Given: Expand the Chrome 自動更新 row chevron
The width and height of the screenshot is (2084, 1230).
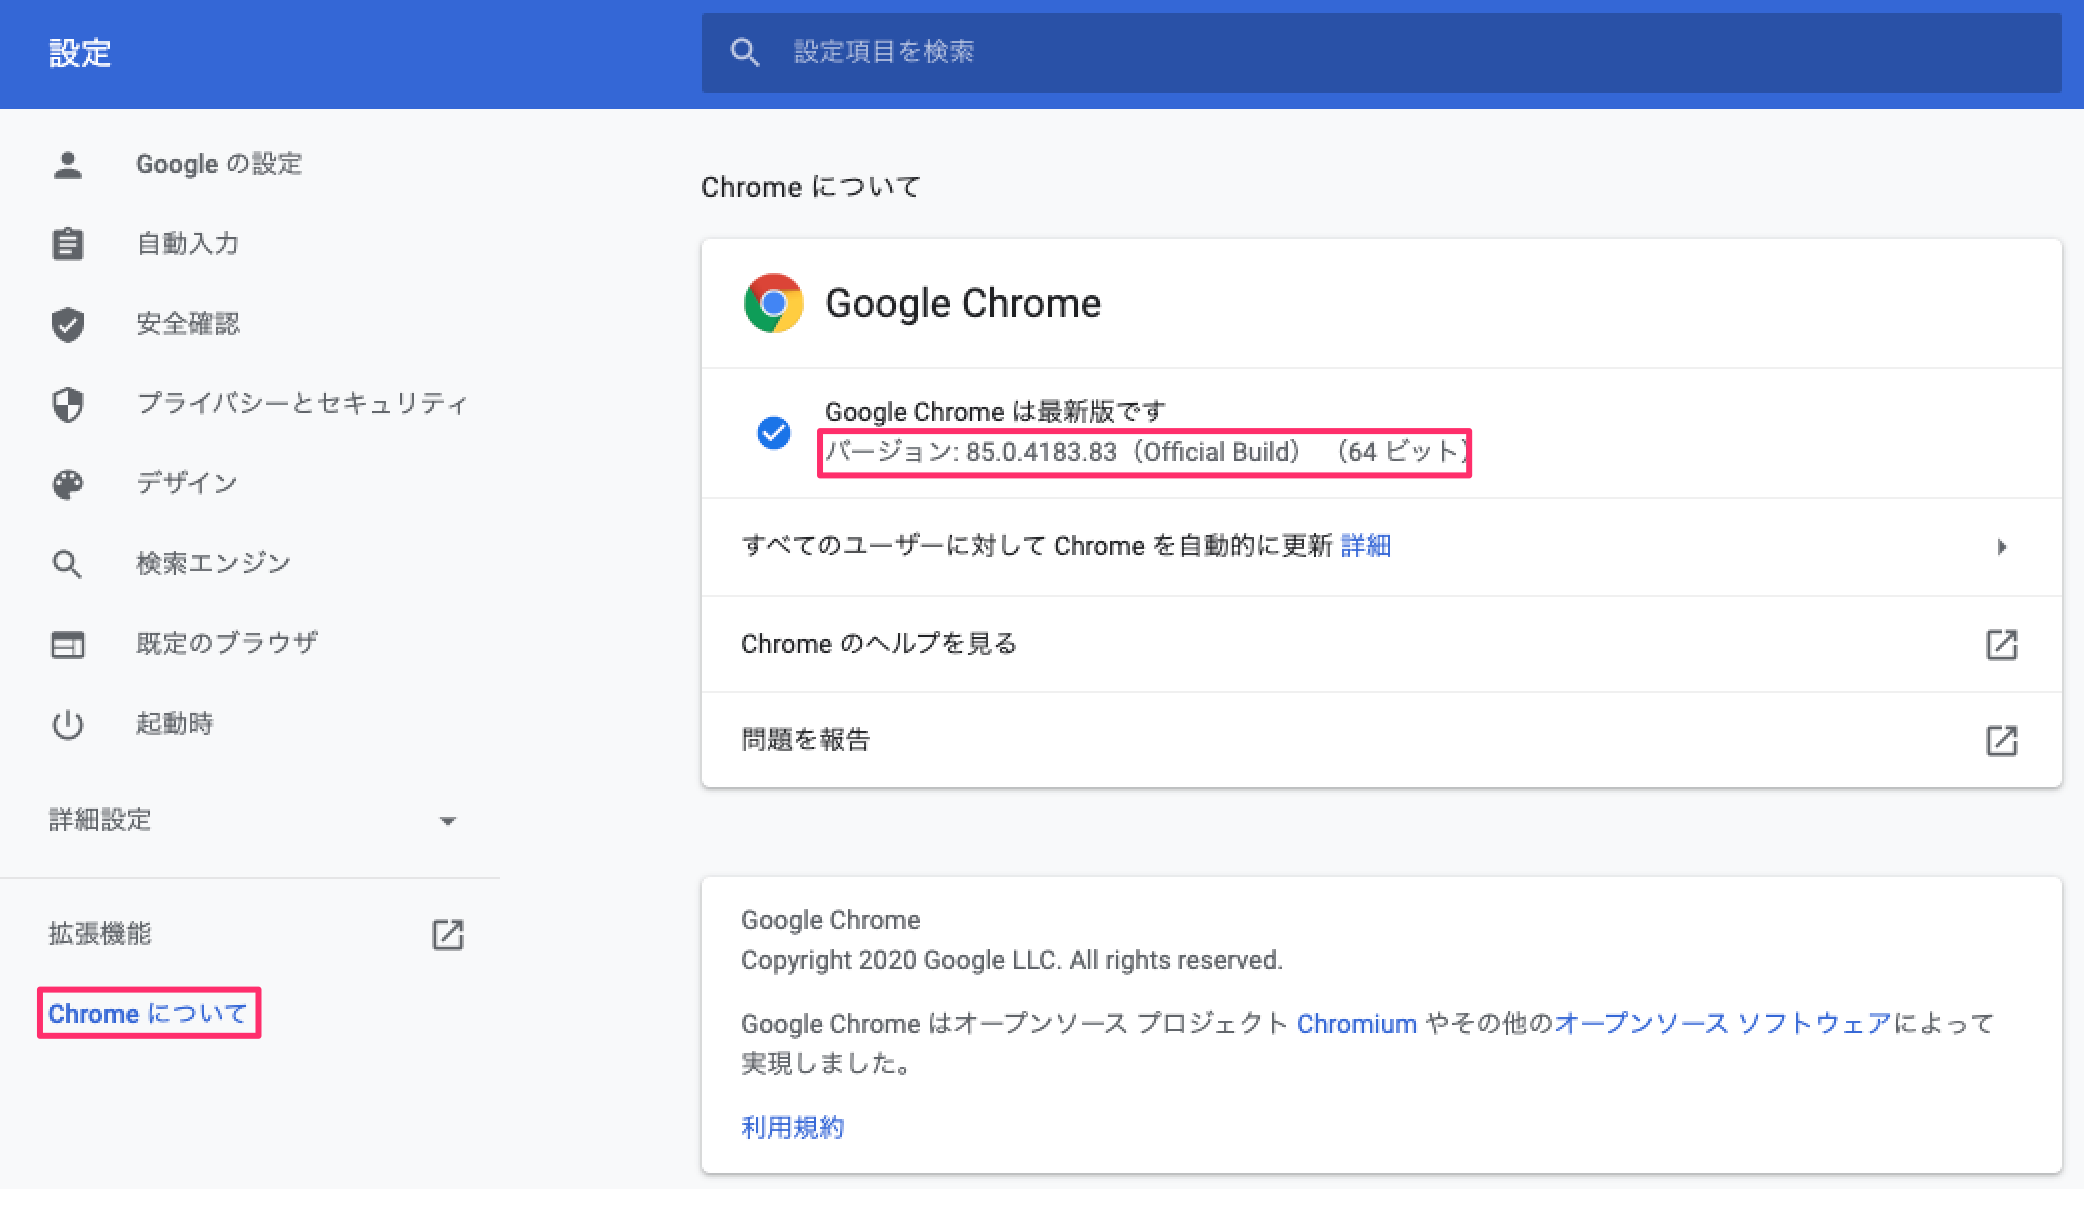Looking at the screenshot, I should [x=2001, y=547].
